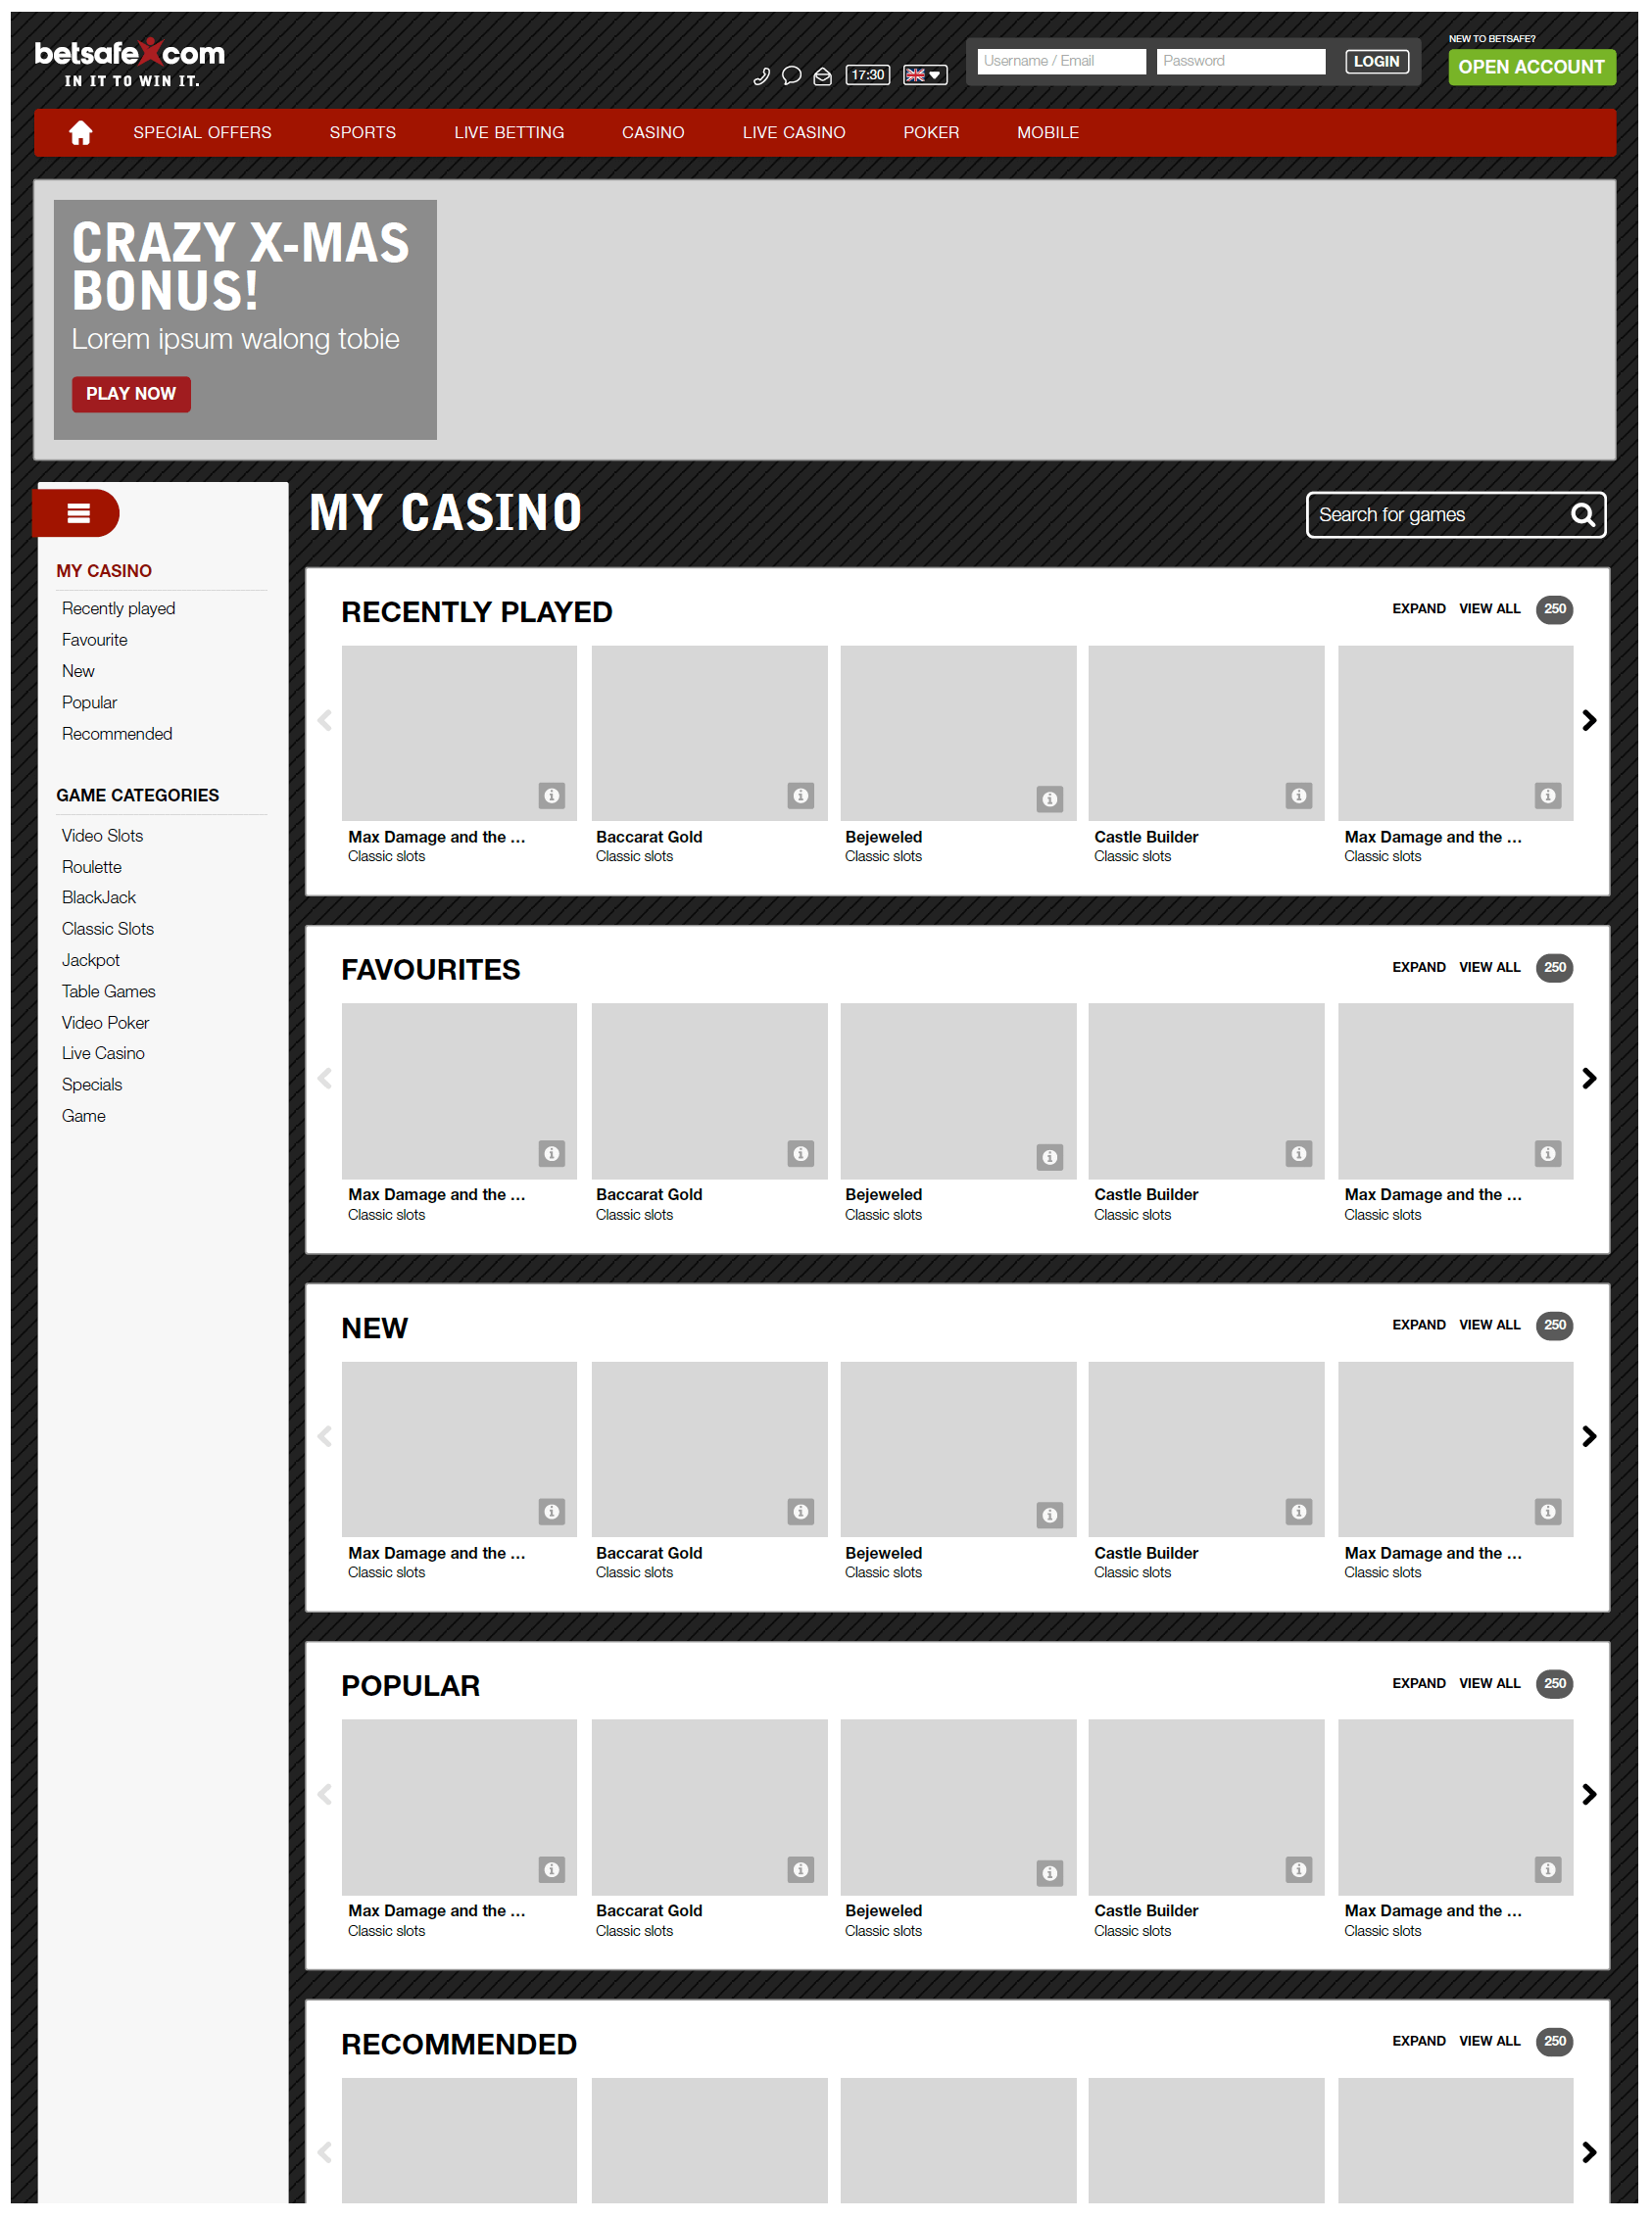Open Castle Builder thumbnail in New
This screenshot has width=1652, height=2220.
click(1207, 1450)
